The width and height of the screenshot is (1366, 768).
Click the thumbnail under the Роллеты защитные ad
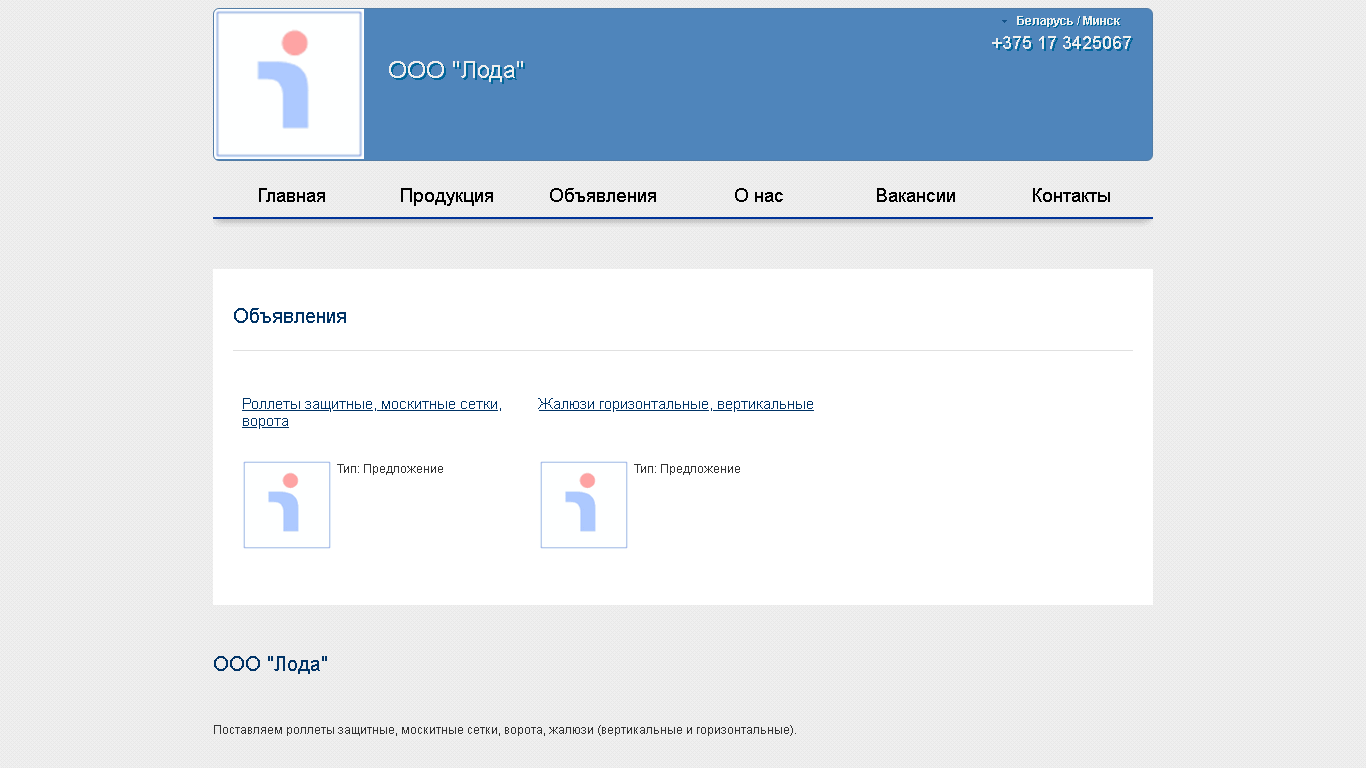[x=287, y=505]
